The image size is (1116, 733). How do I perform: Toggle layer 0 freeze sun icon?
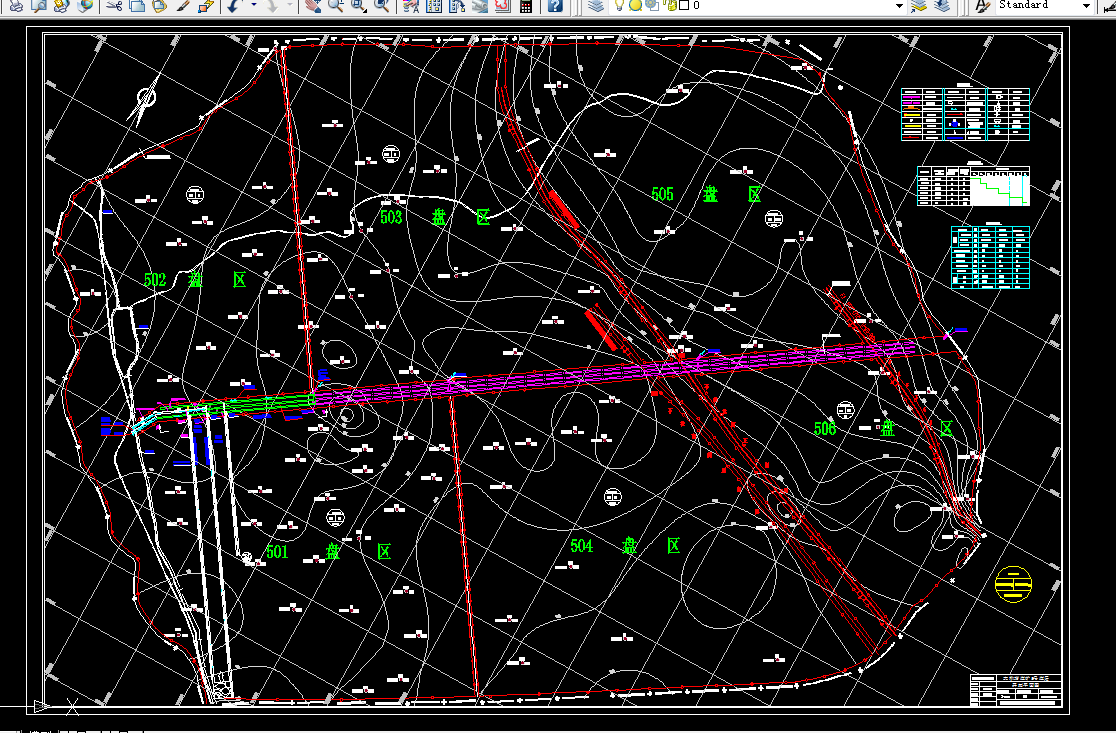[x=635, y=6]
